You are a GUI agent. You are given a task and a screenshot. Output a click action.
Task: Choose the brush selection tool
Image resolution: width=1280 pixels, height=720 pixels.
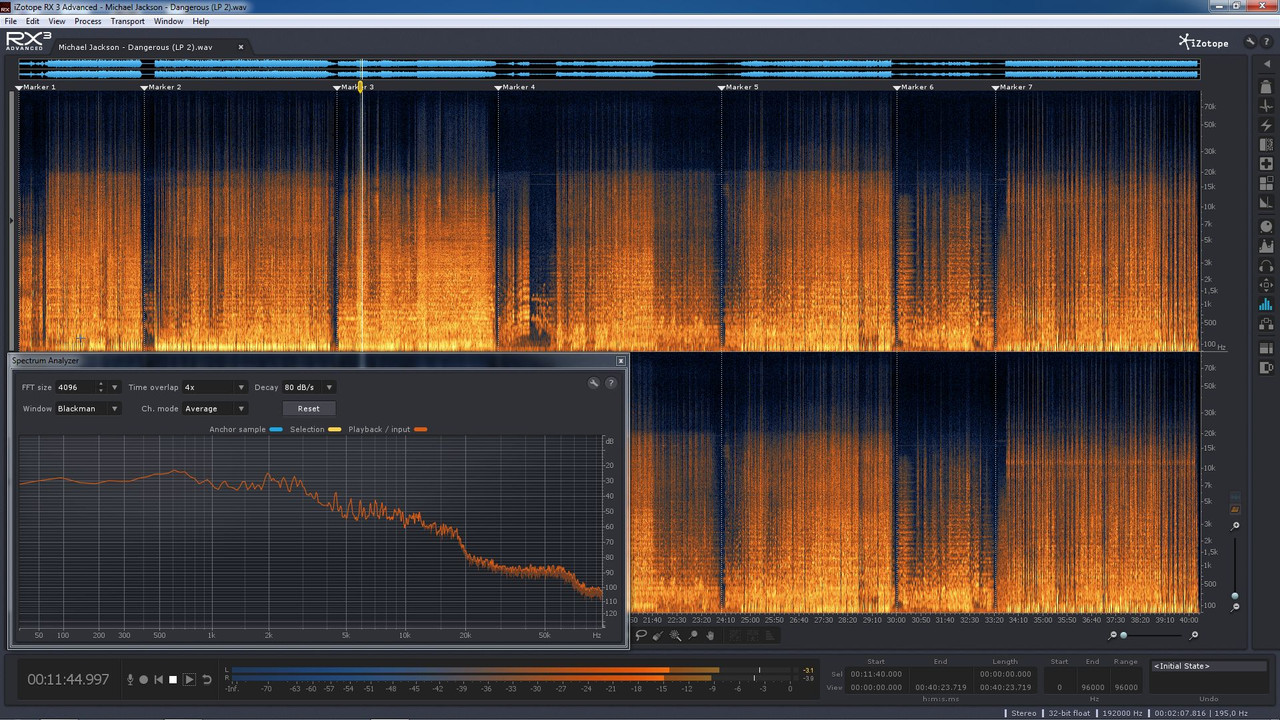click(x=658, y=635)
